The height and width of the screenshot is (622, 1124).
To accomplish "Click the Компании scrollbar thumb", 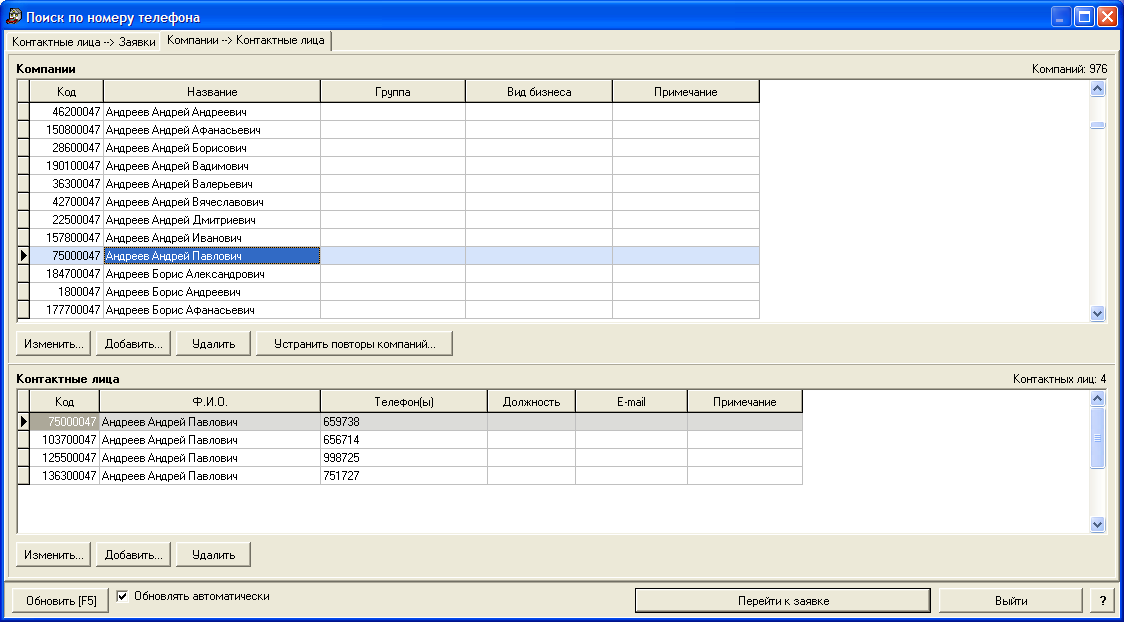I will click(1097, 125).
